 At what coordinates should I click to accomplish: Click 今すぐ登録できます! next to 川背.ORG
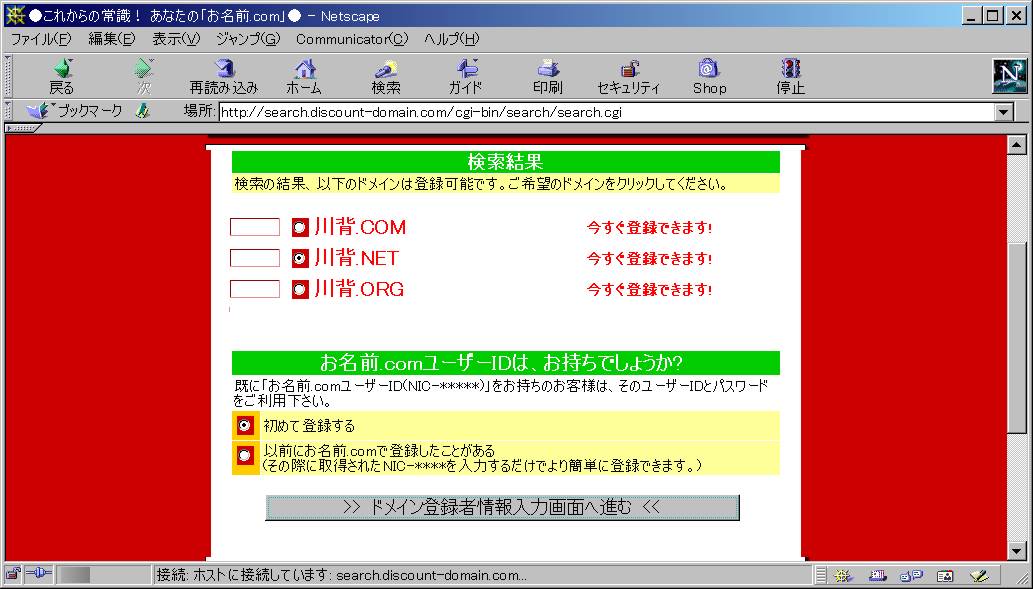pos(650,289)
